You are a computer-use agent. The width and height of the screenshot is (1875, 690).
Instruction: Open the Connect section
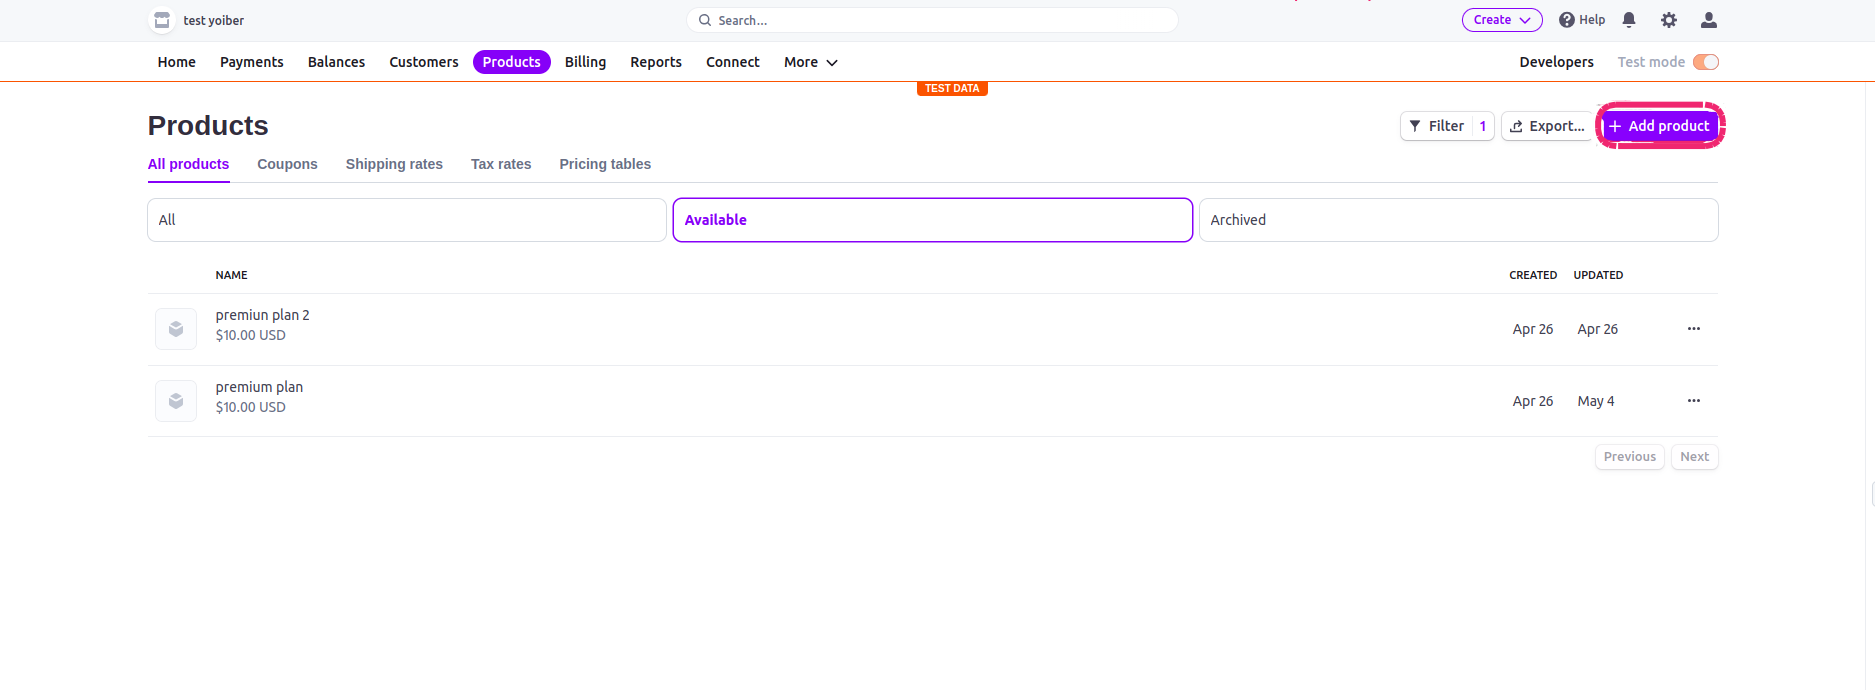coord(733,62)
